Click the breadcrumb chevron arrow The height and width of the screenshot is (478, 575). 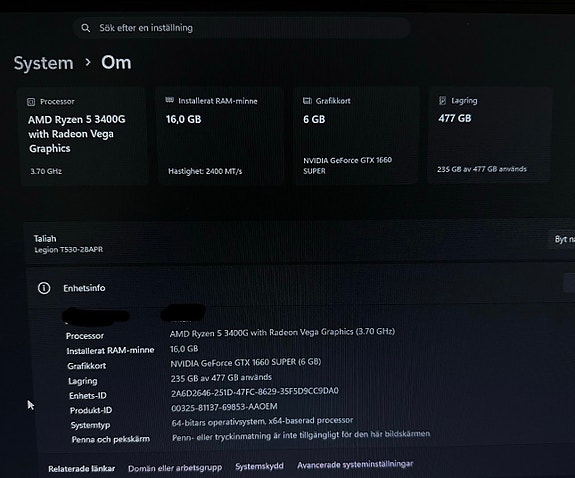coord(88,62)
